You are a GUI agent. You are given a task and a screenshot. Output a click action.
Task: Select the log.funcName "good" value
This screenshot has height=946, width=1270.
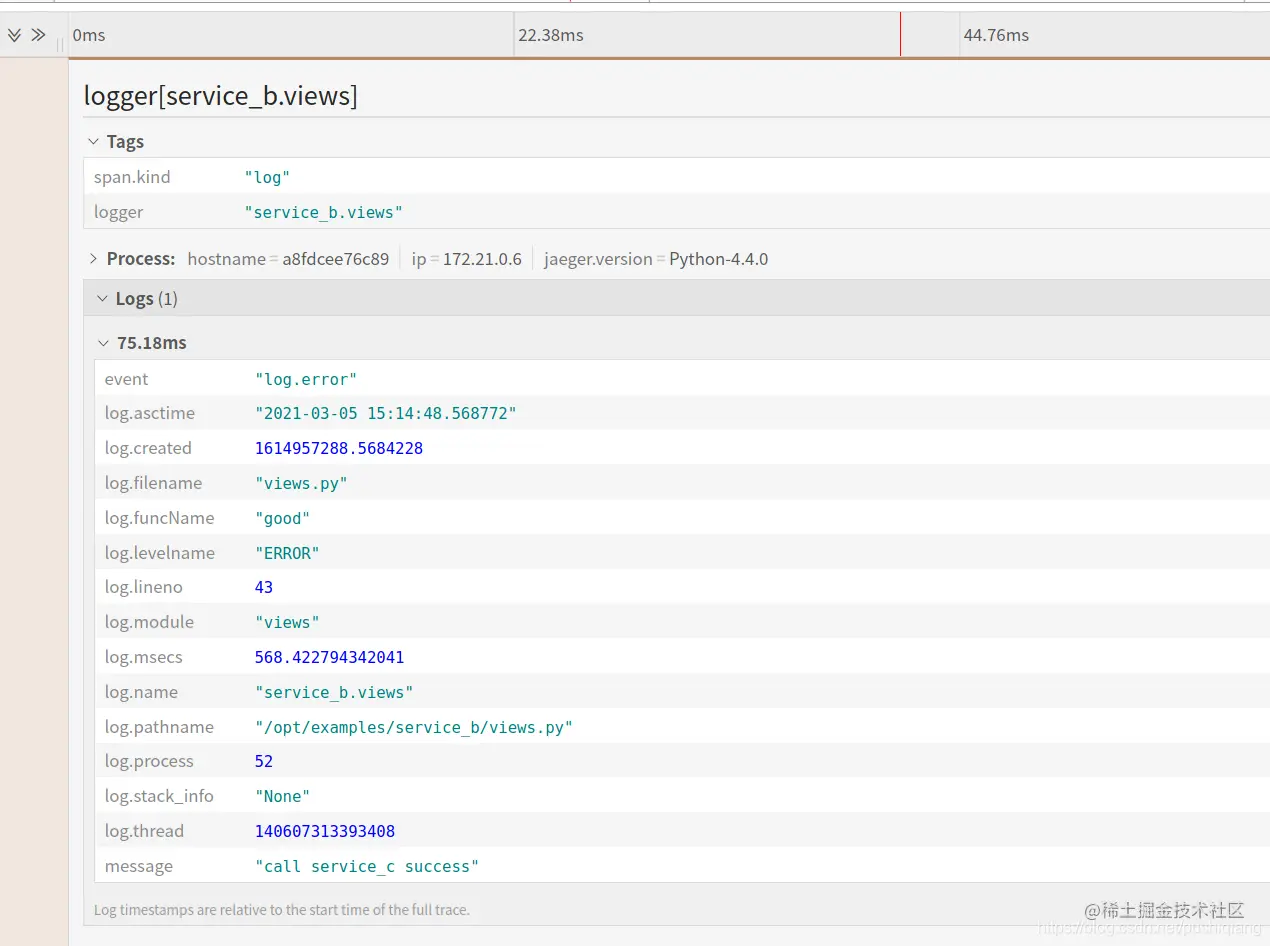pos(282,518)
